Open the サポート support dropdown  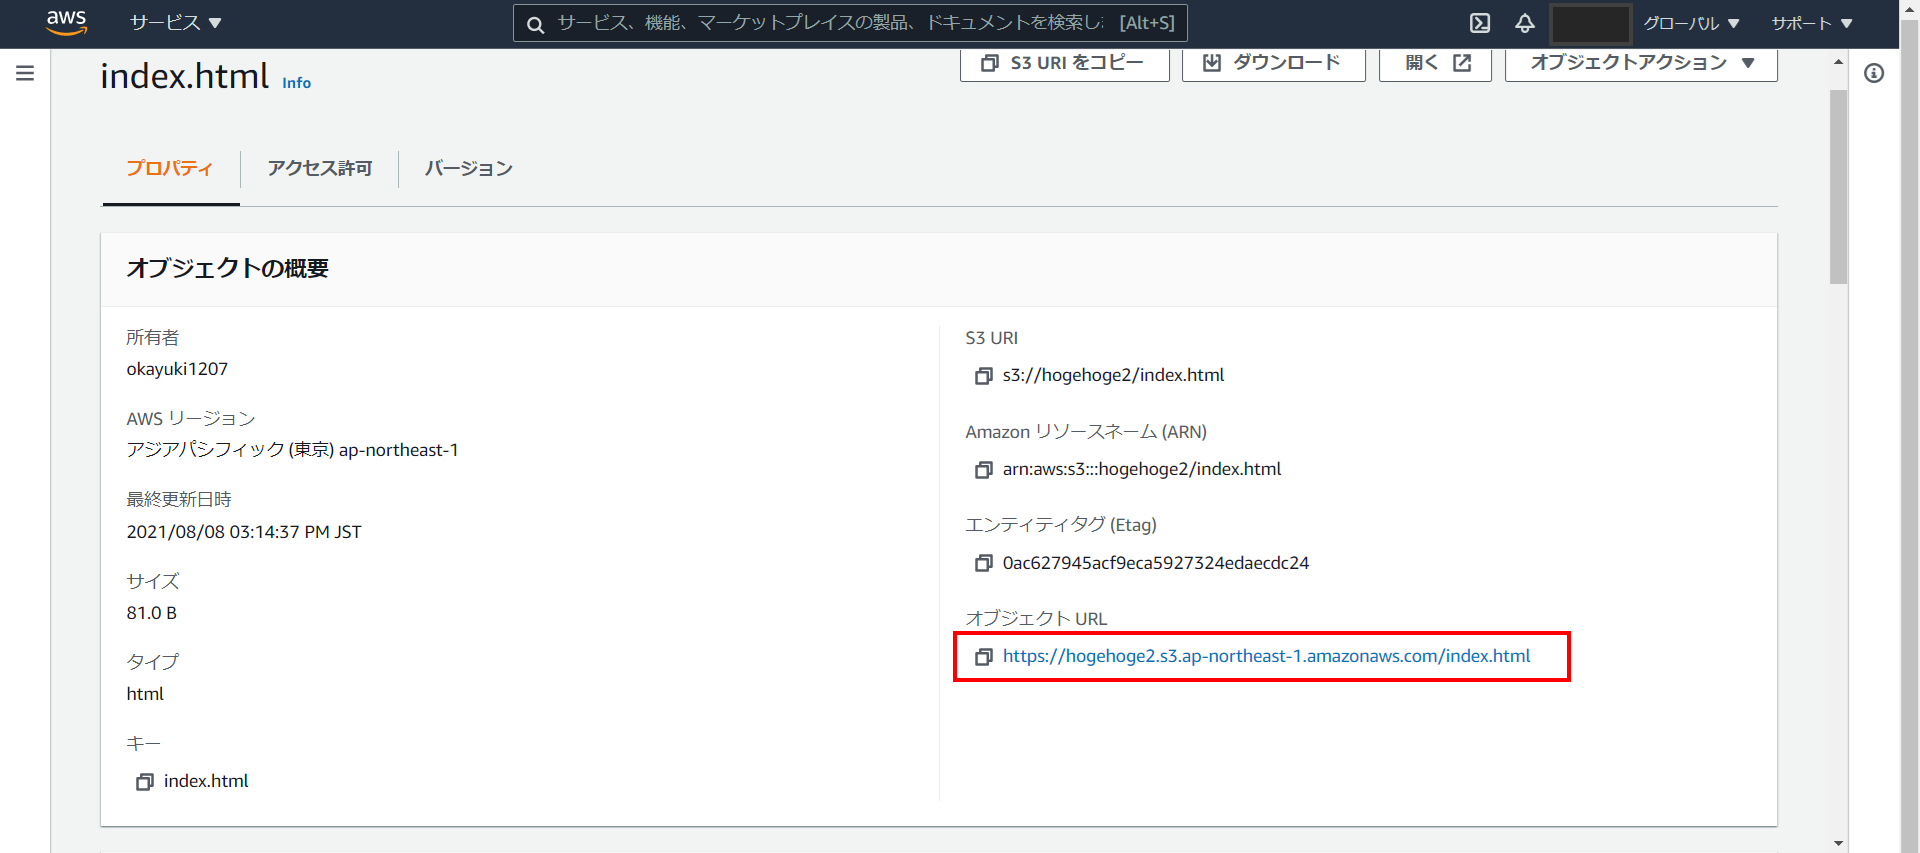1812,23
